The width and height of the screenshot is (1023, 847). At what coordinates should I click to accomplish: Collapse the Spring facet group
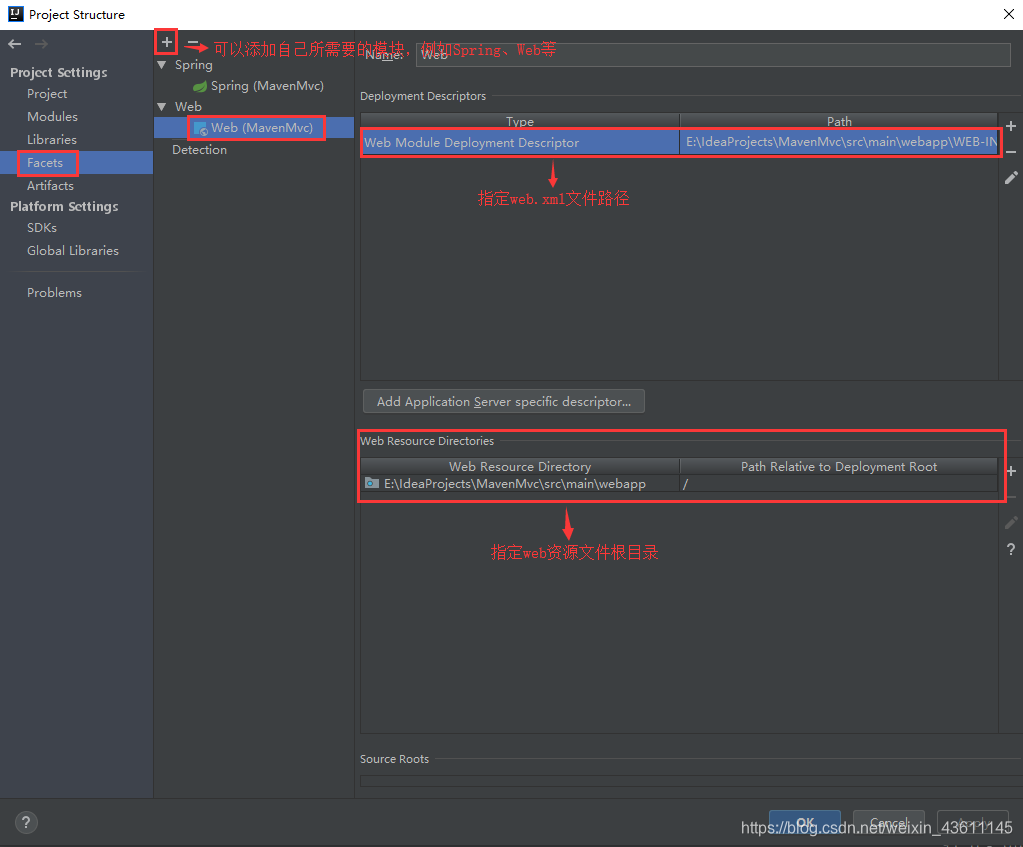(x=162, y=65)
